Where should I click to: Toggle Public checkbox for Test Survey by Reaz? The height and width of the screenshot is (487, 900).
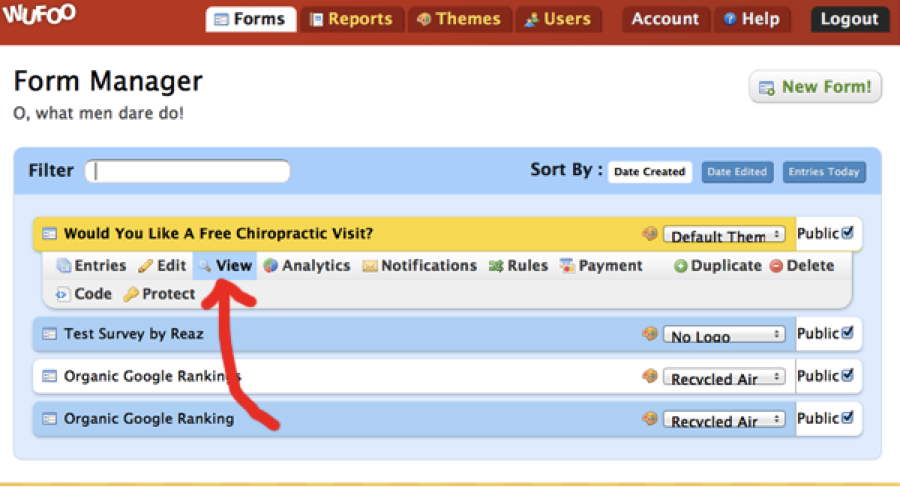848,333
